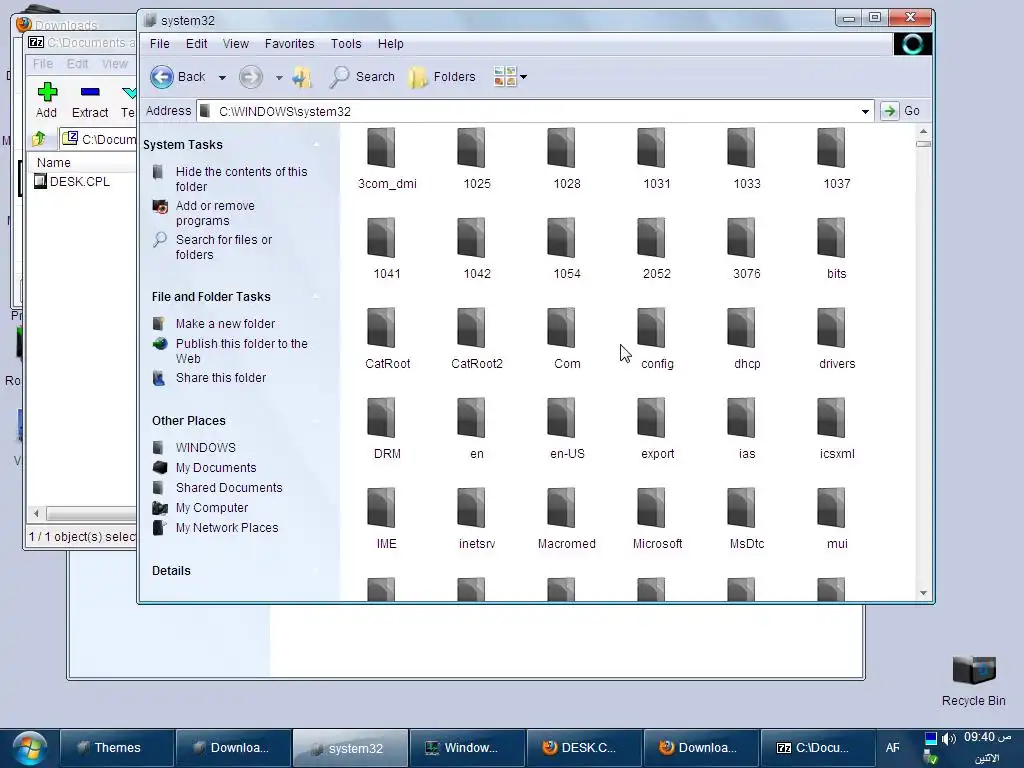Click the Search magnifier toolbar button
Screen dimensions: 1024x768
tap(362, 77)
